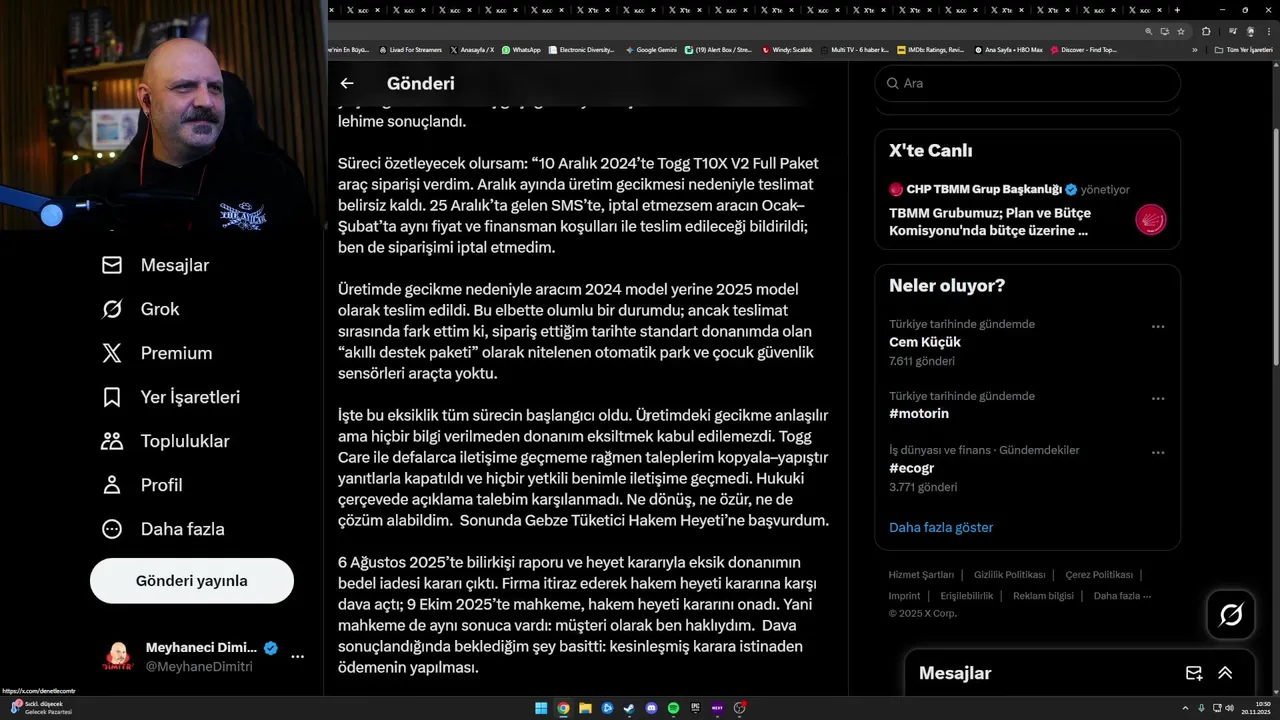Click the Gönderi yayınla button
Image resolution: width=1280 pixels, height=720 pixels.
pyautogui.click(x=192, y=581)
